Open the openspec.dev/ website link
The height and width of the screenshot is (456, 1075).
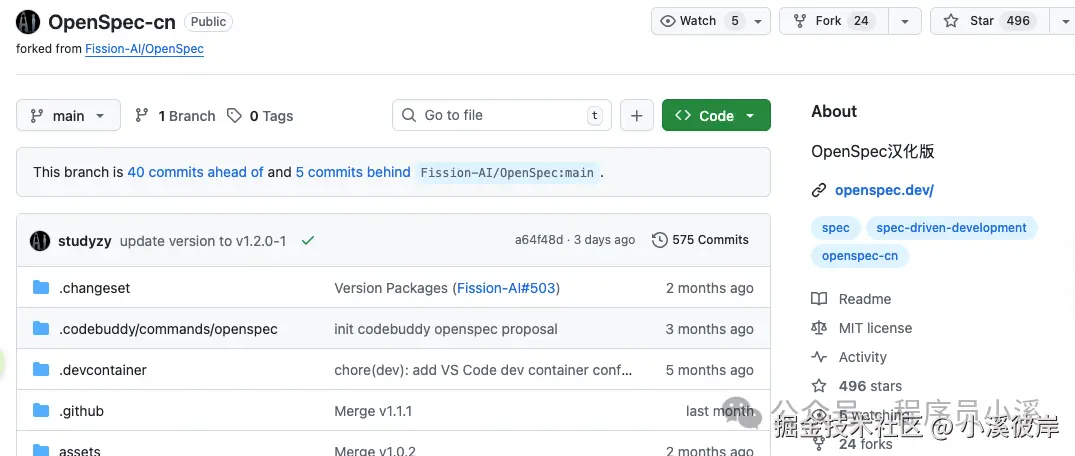[x=884, y=191]
